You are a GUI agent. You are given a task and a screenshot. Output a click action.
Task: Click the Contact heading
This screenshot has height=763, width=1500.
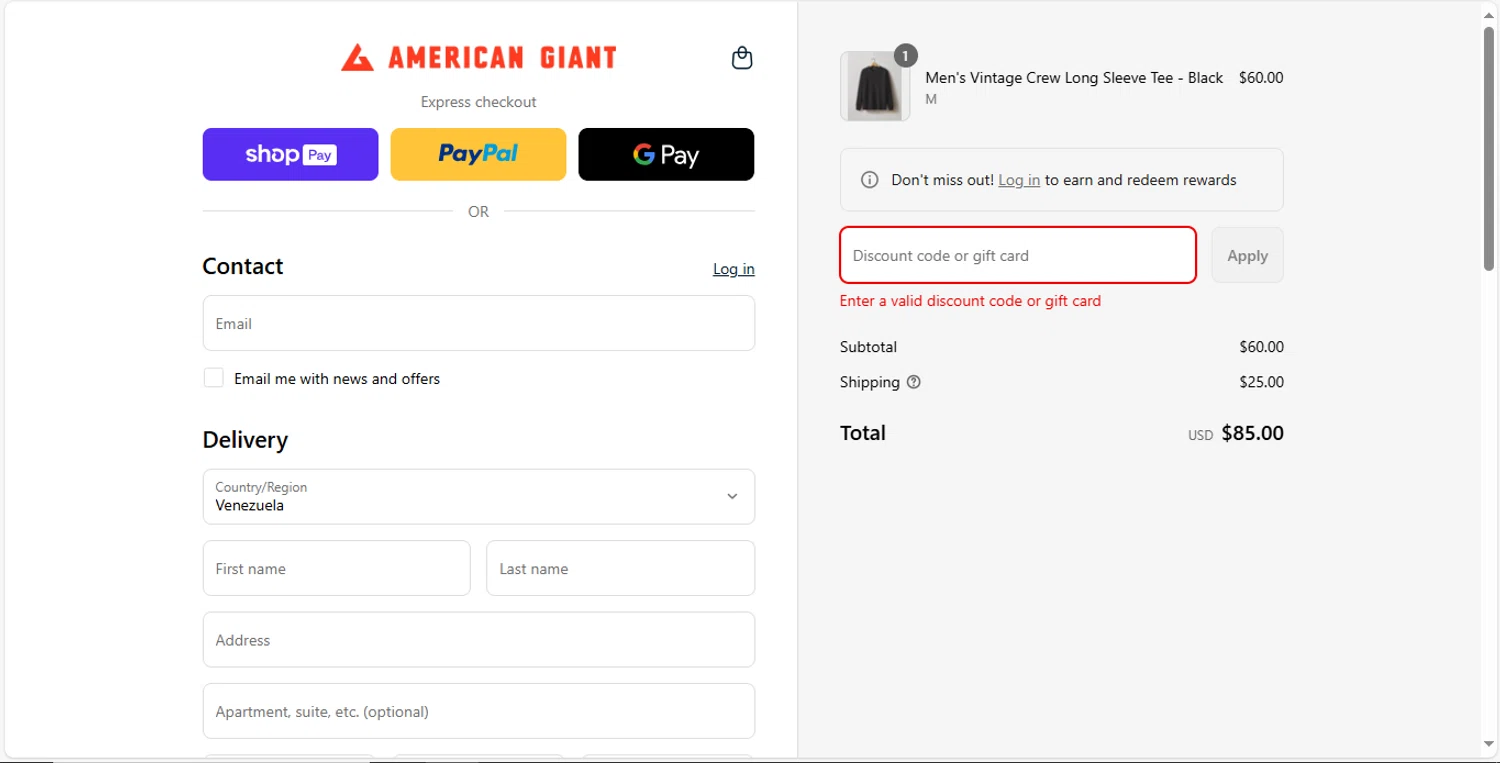click(243, 266)
